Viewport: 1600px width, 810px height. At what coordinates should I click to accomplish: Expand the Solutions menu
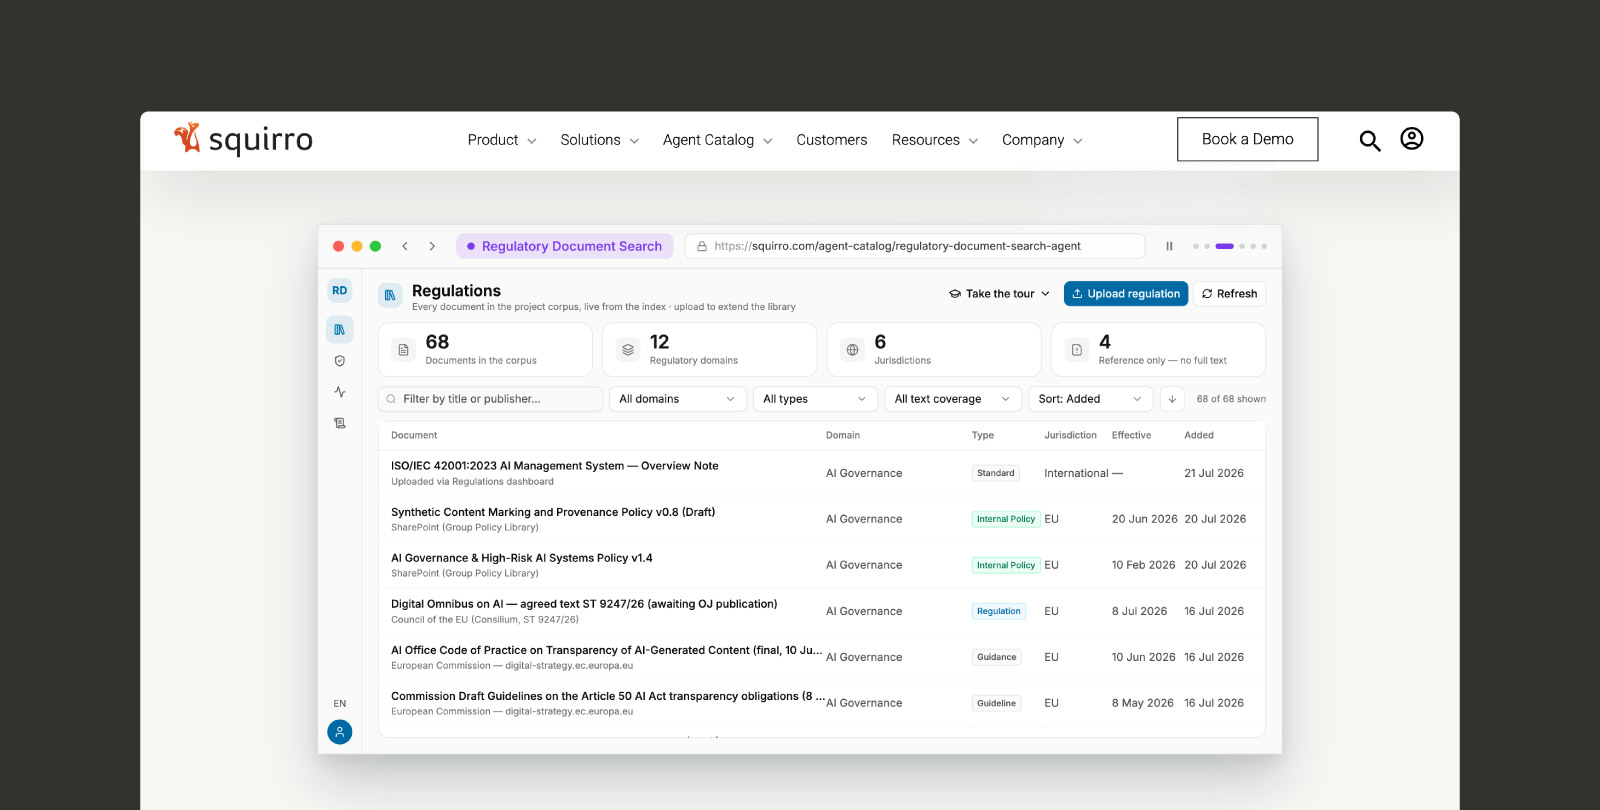[x=600, y=140]
